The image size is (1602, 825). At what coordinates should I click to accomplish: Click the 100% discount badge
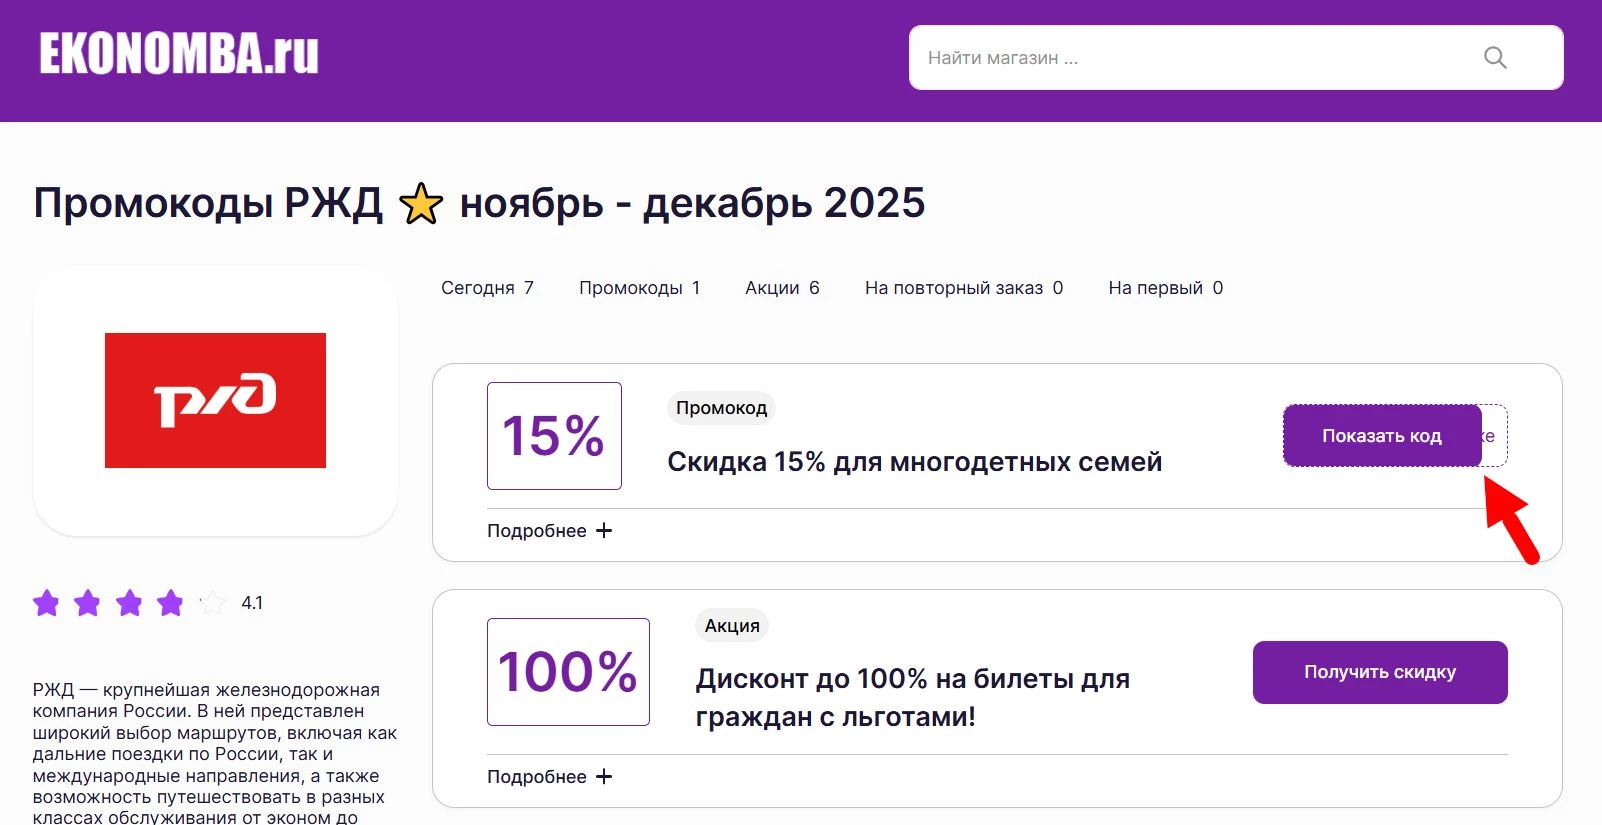click(x=567, y=672)
